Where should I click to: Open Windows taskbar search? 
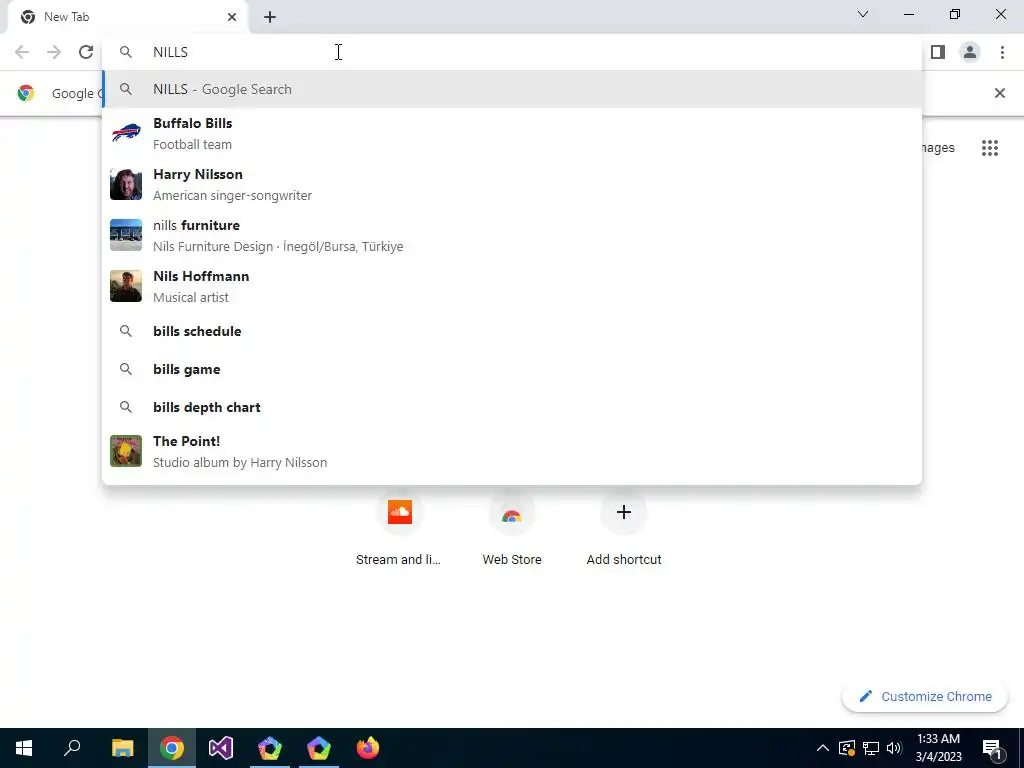point(72,748)
